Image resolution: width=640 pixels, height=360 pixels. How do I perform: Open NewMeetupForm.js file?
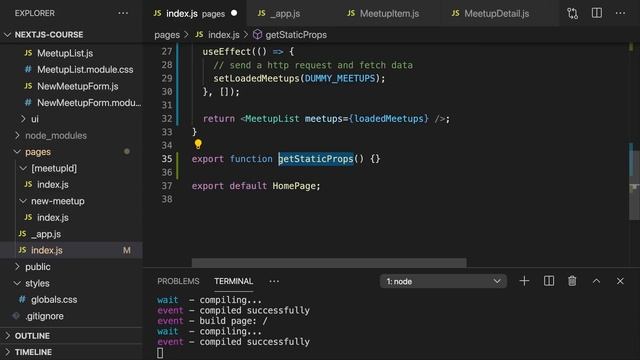78,86
